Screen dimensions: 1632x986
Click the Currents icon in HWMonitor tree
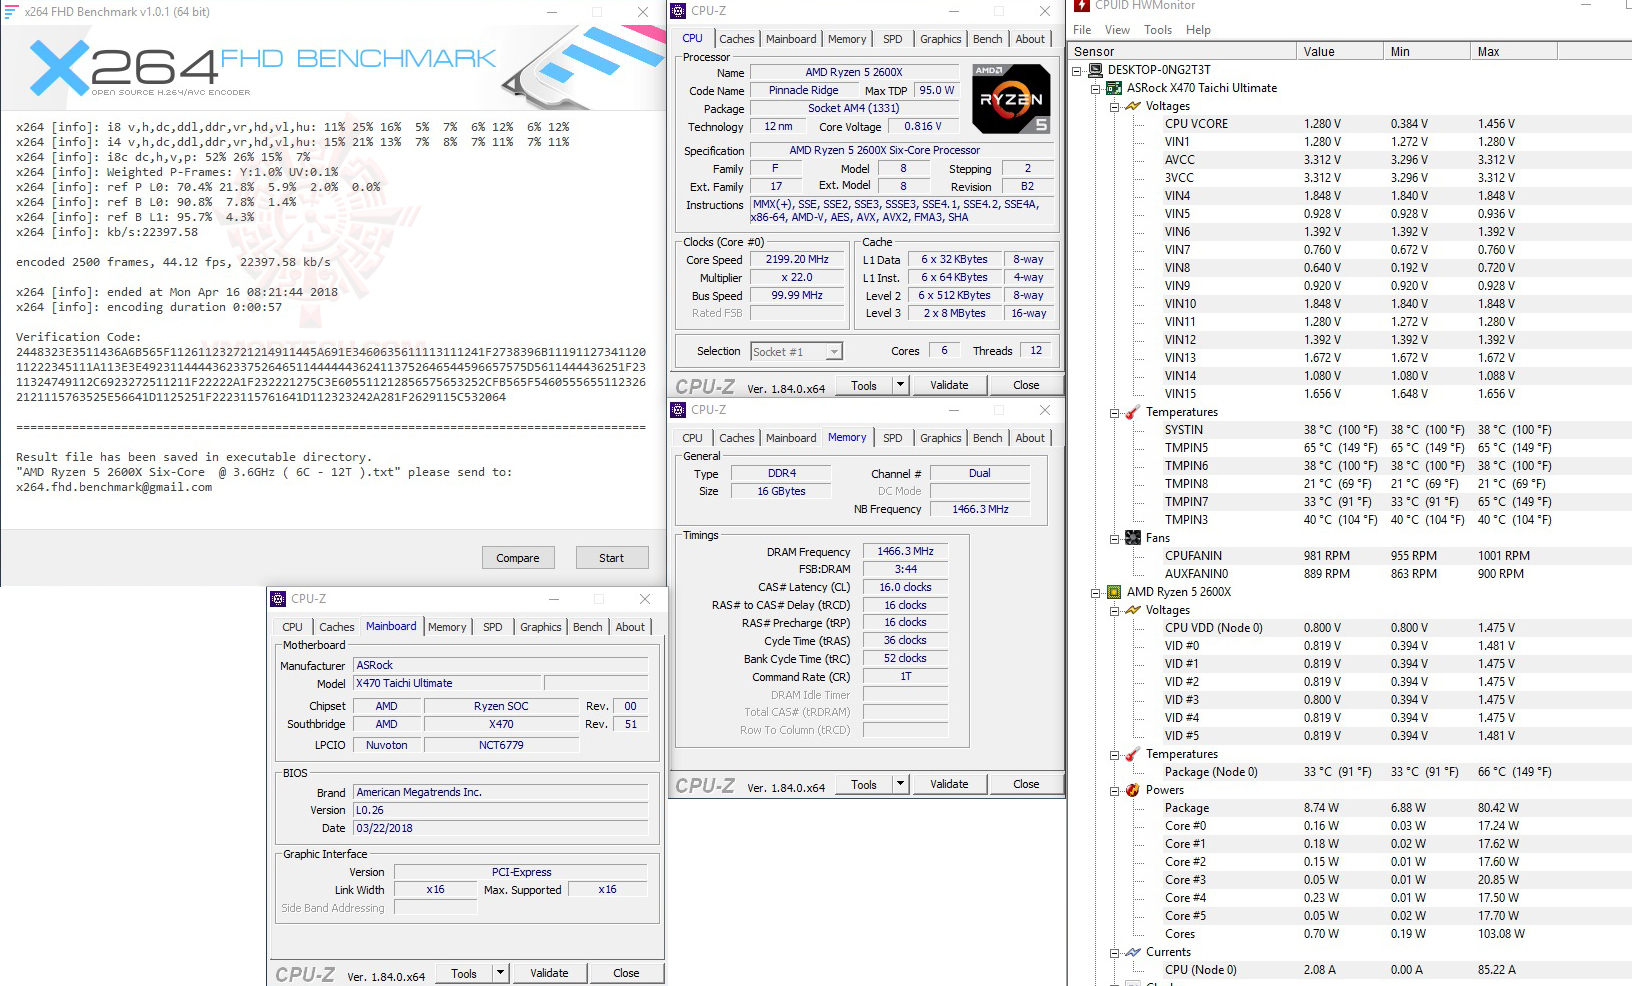pyautogui.click(x=1133, y=952)
